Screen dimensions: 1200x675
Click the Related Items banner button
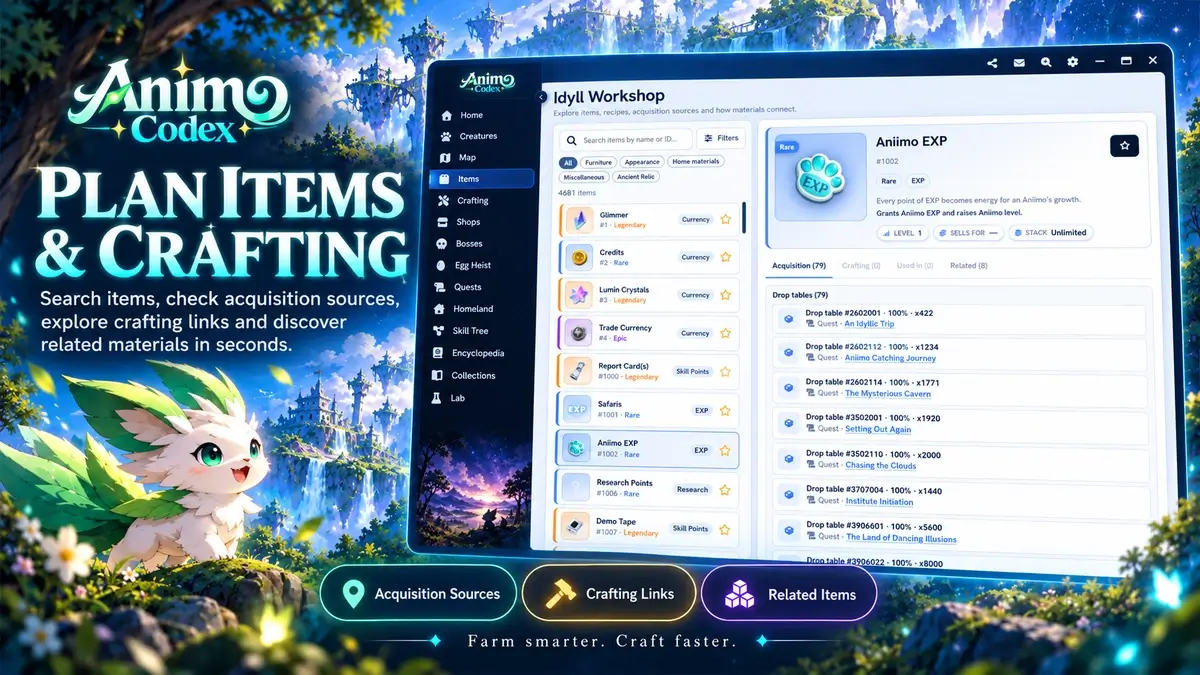[x=789, y=594]
